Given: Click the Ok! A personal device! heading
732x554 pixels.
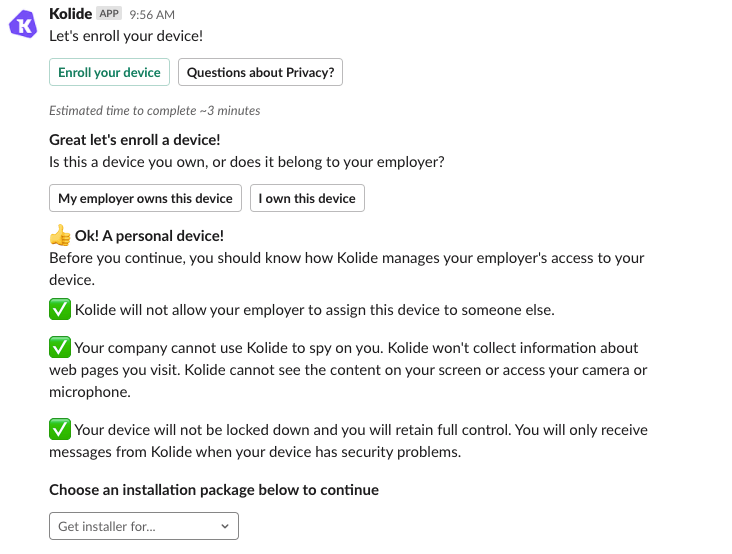Looking at the screenshot, I should pos(149,236).
